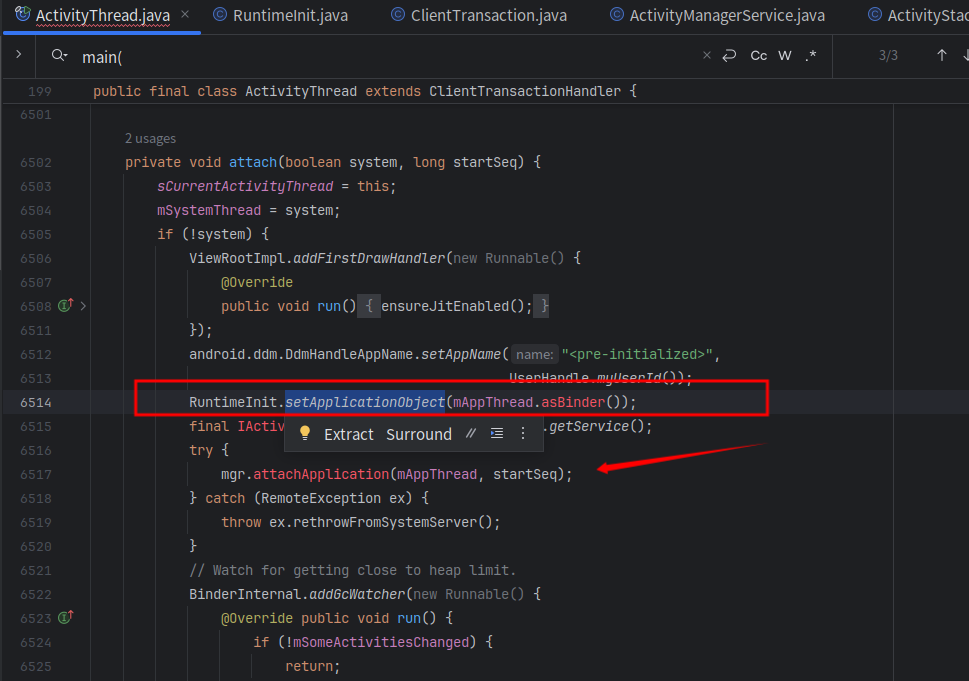Click the gutter override icon beside line 6523
This screenshot has width=969, height=681.
click(64, 617)
